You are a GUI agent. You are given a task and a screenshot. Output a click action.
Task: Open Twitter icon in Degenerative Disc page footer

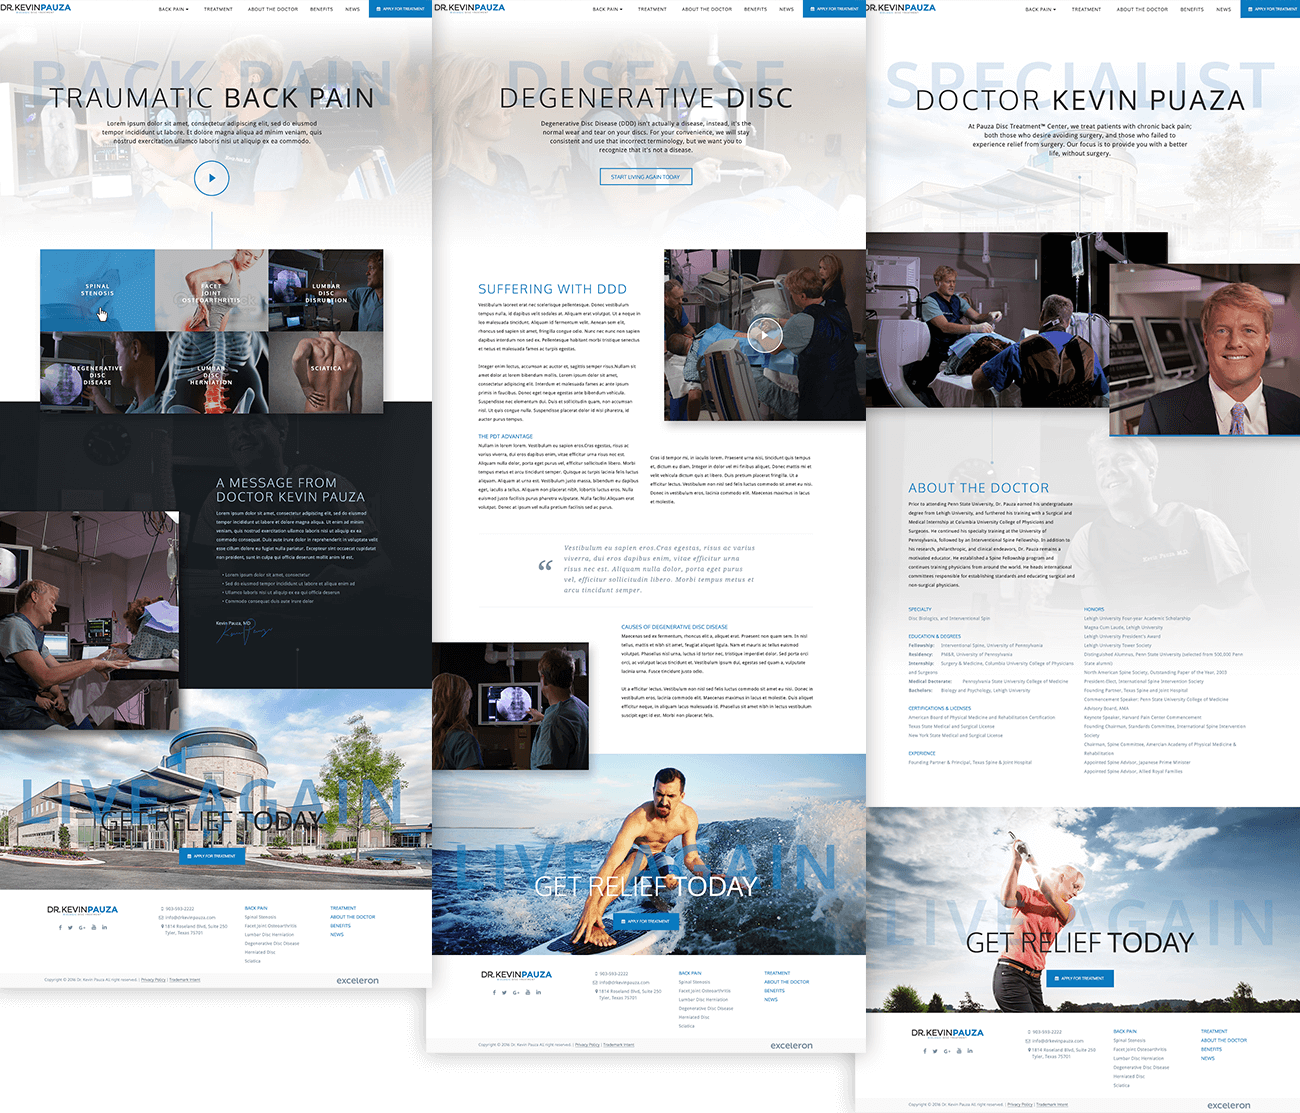[504, 992]
